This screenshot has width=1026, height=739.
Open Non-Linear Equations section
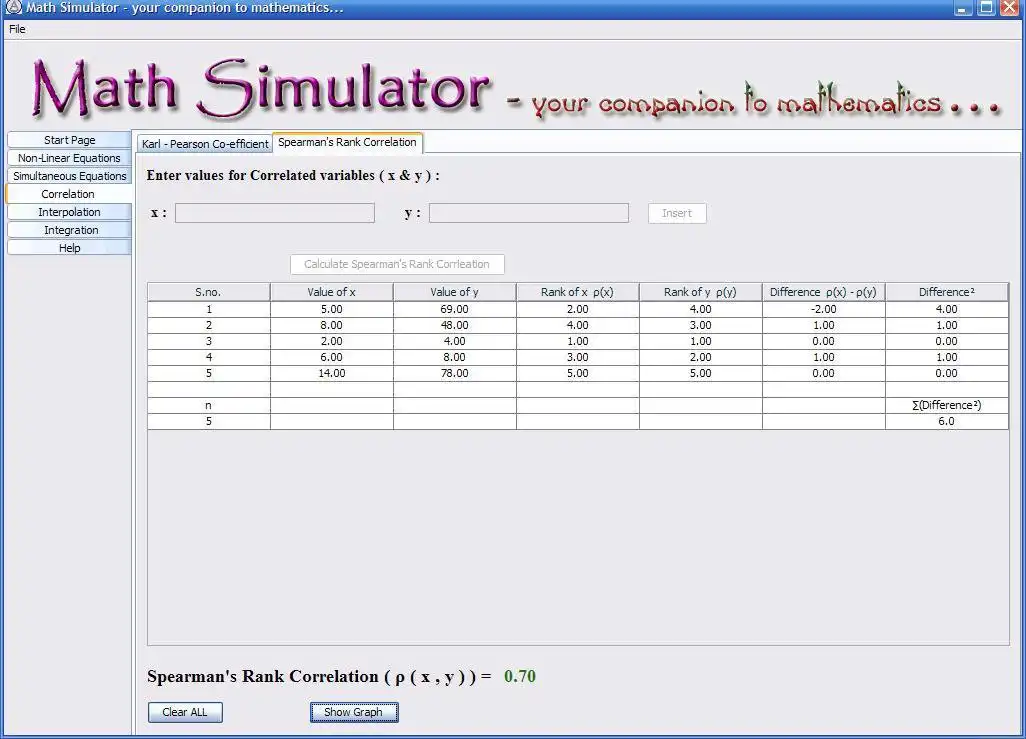click(69, 158)
